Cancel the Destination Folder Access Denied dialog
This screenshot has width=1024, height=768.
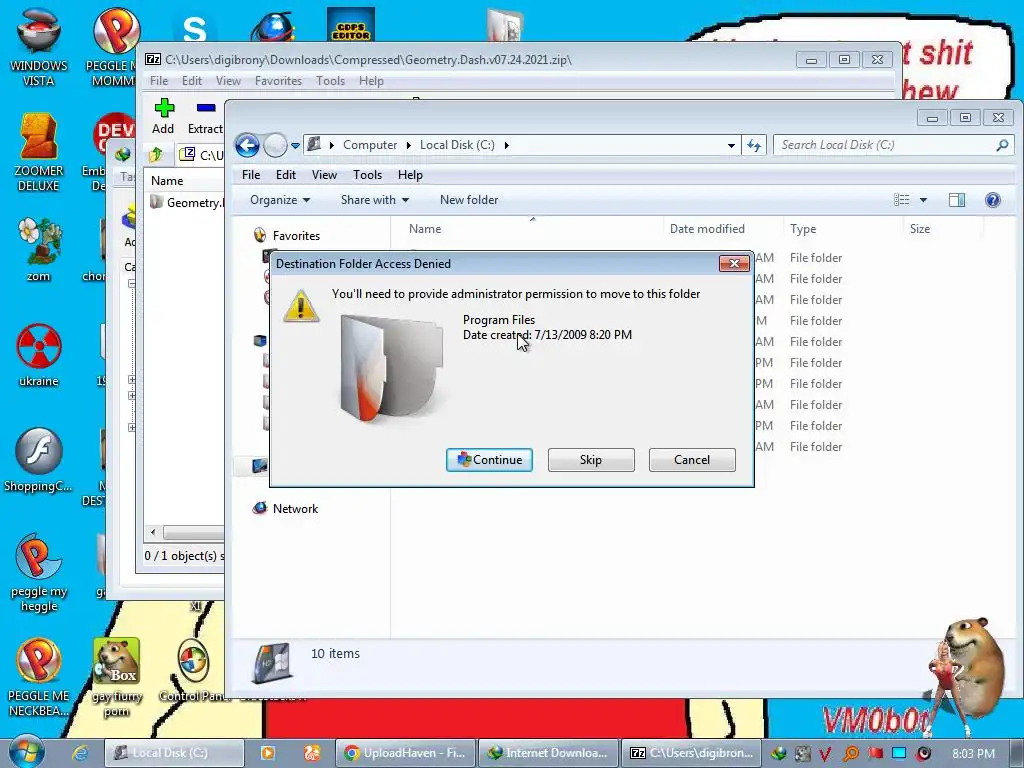692,460
